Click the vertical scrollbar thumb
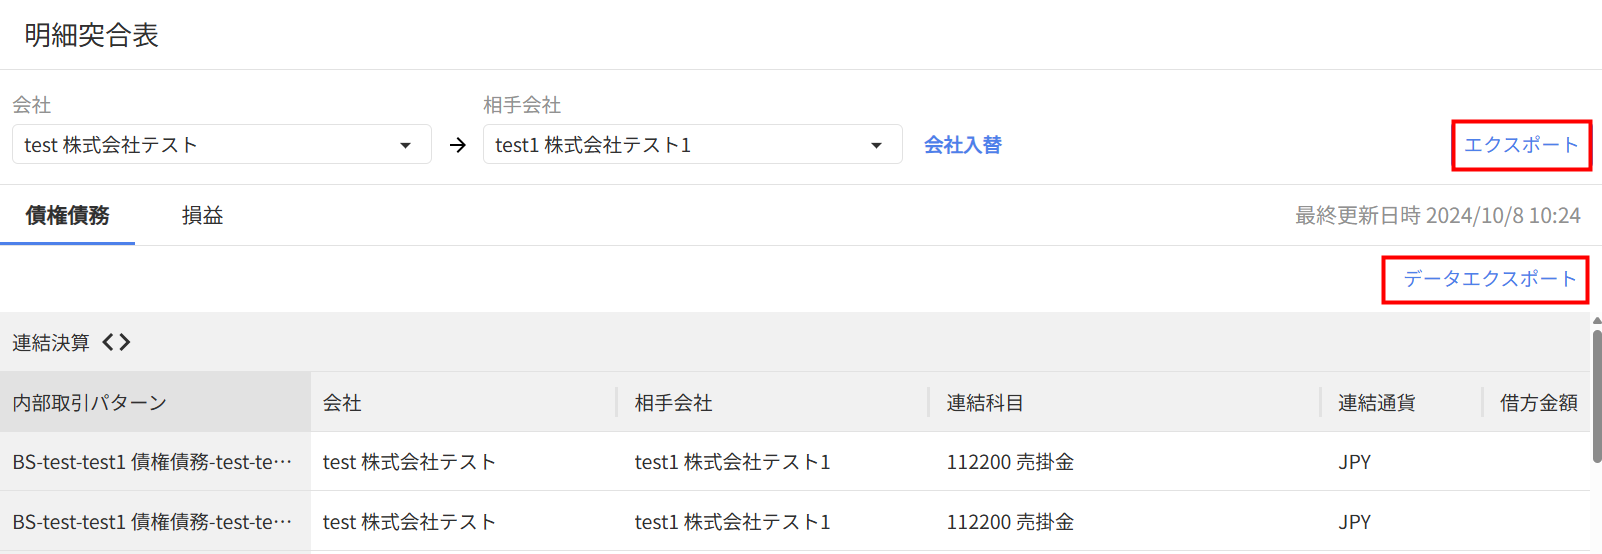Image resolution: width=1602 pixels, height=554 pixels. 1596,395
